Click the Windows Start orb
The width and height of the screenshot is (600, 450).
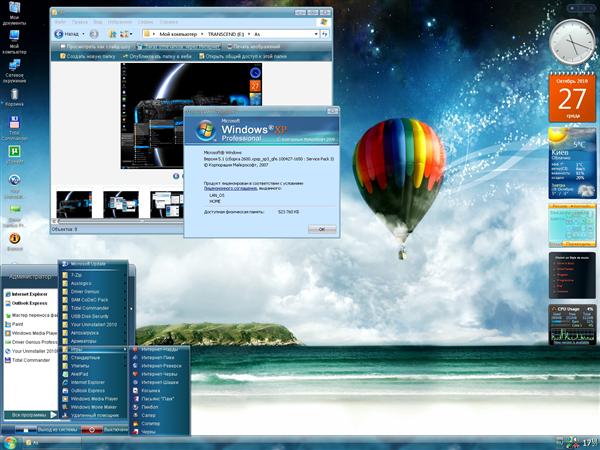[10, 443]
